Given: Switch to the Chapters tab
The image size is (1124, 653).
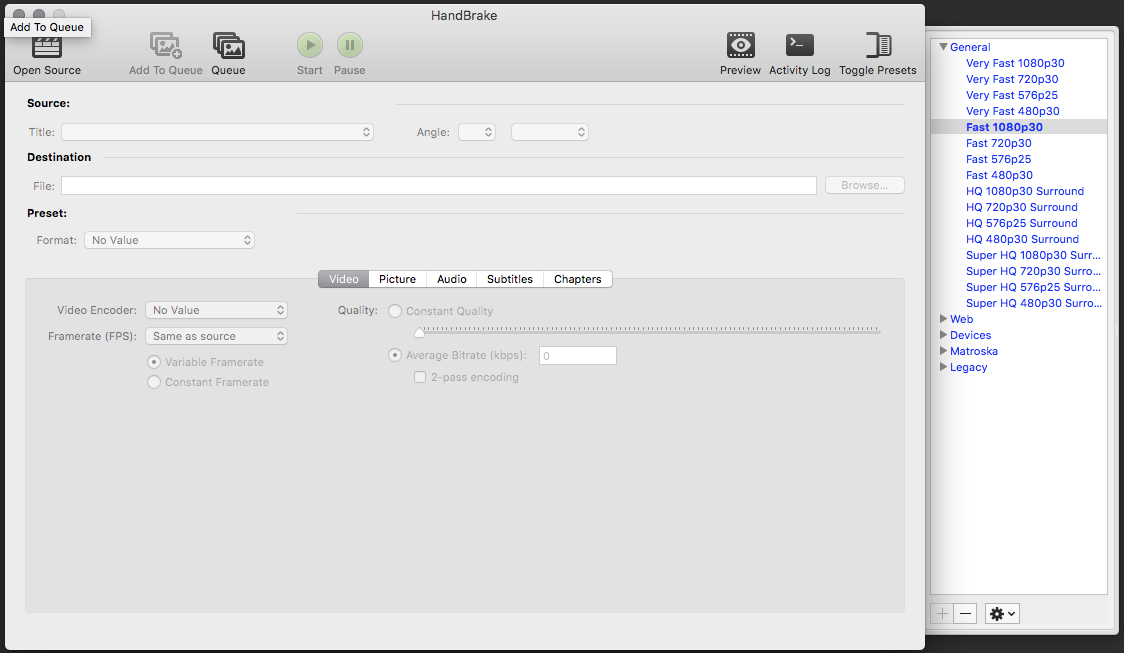Looking at the screenshot, I should tap(578, 279).
